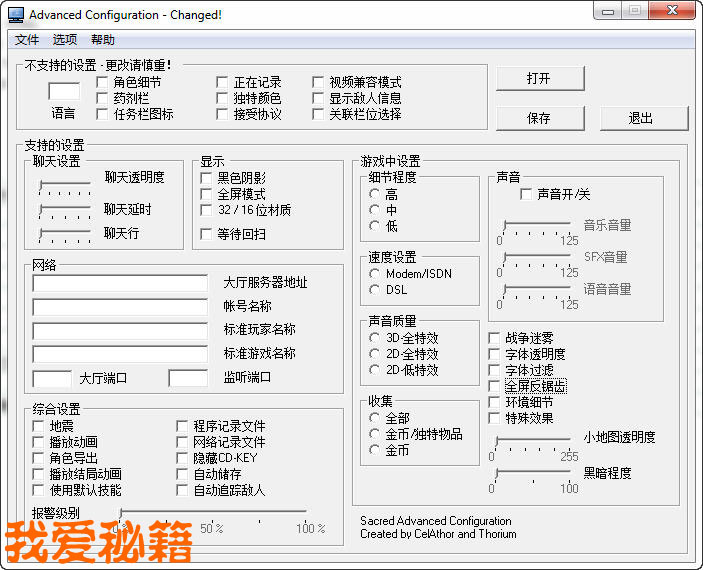This screenshot has width=703, height=570.
Task: Enable the 角色细节 checkbox
Action: [103, 83]
